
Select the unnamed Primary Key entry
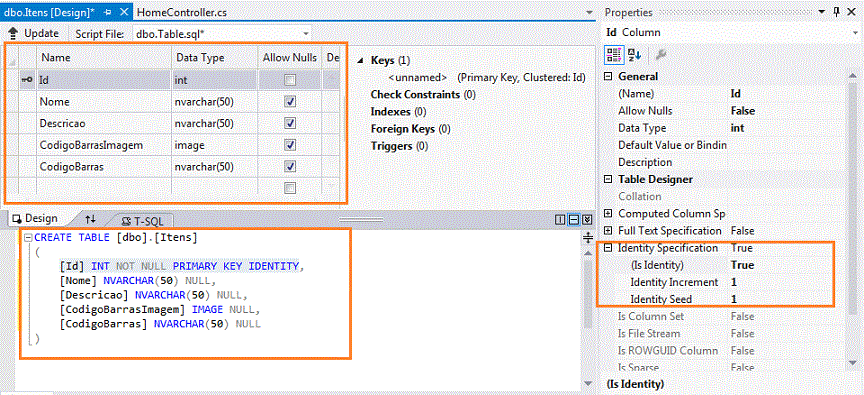tap(486, 78)
